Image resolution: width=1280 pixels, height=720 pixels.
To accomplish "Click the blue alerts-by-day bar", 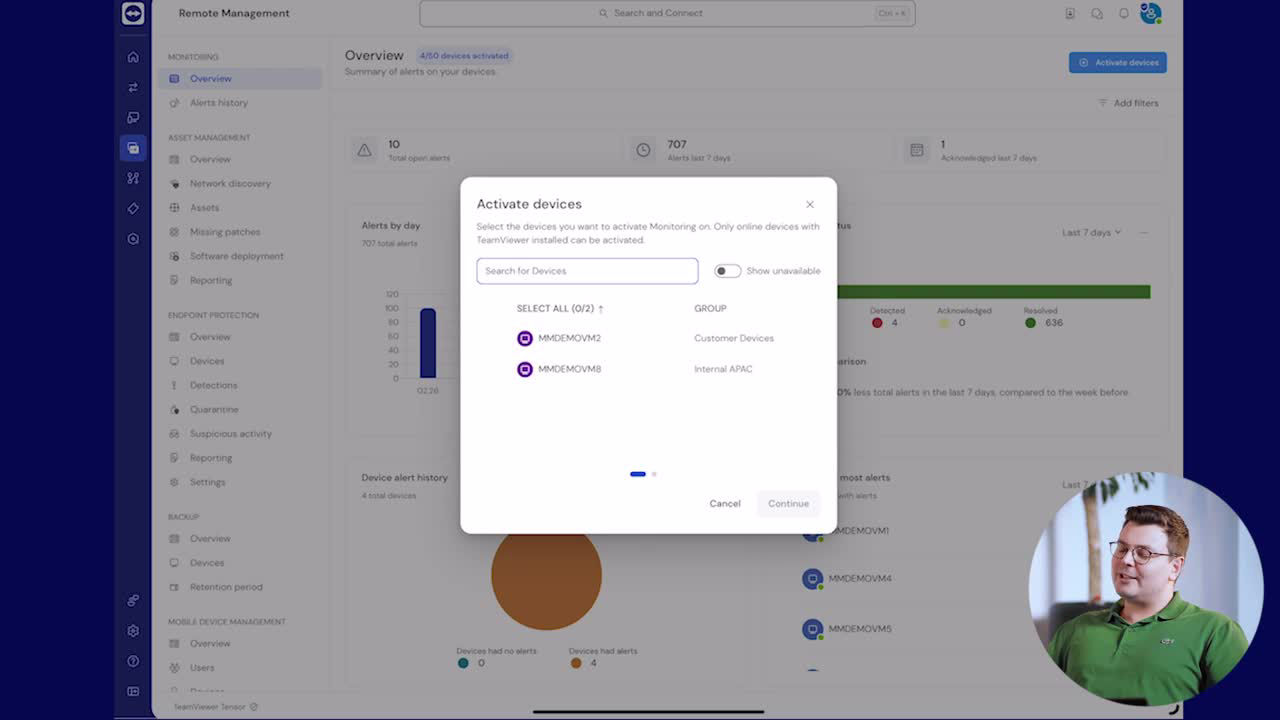I will click(x=428, y=343).
